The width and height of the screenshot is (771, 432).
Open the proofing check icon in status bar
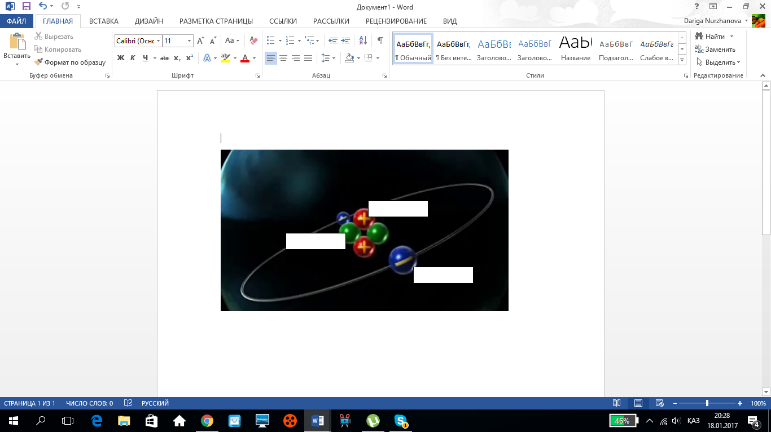click(x=128, y=403)
